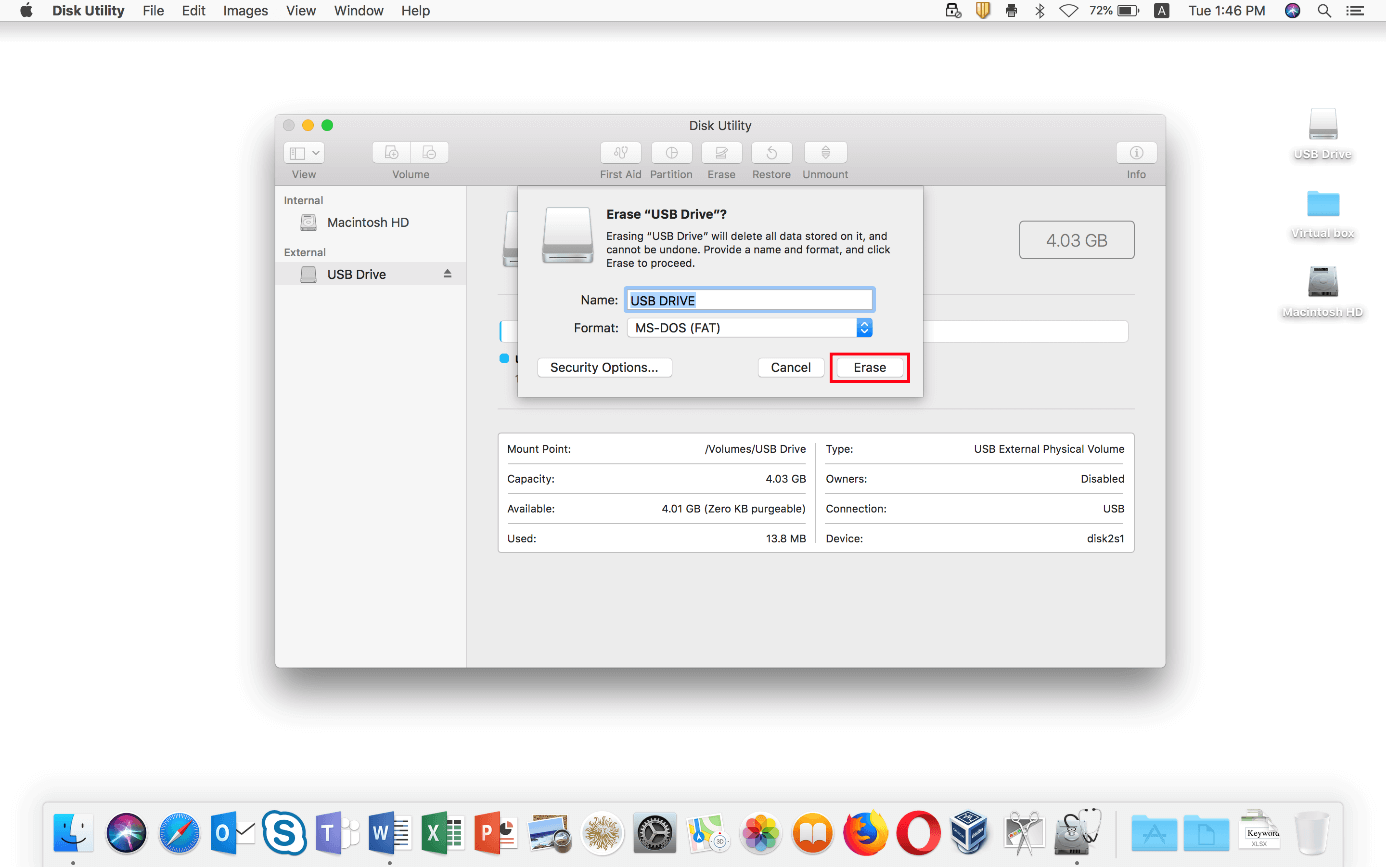Image resolution: width=1386 pixels, height=867 pixels.
Task: Open Security Options
Action: 604,368
